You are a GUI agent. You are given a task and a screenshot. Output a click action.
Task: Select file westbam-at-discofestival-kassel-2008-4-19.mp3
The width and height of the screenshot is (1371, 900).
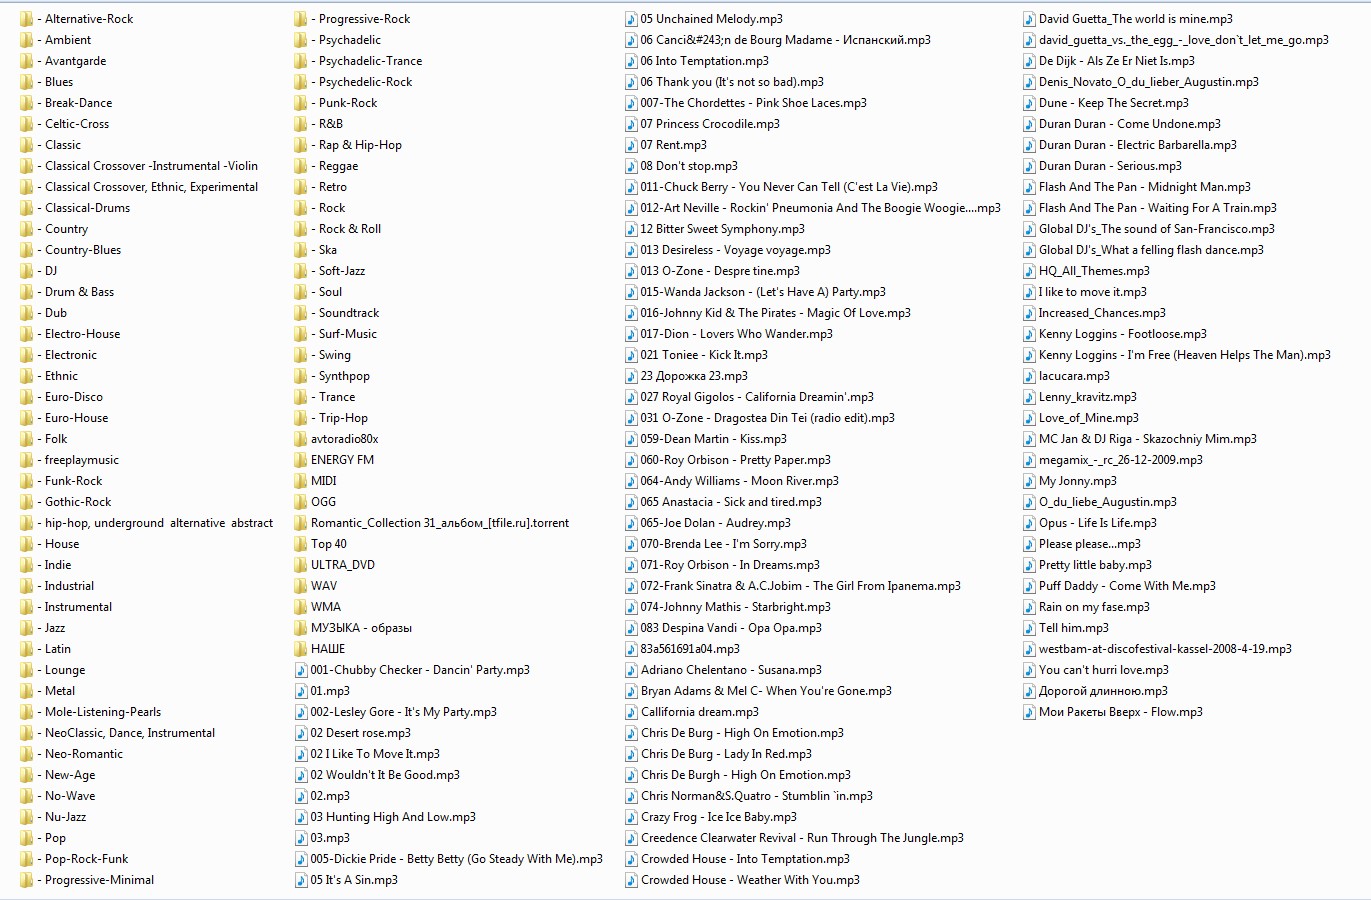coord(1165,649)
